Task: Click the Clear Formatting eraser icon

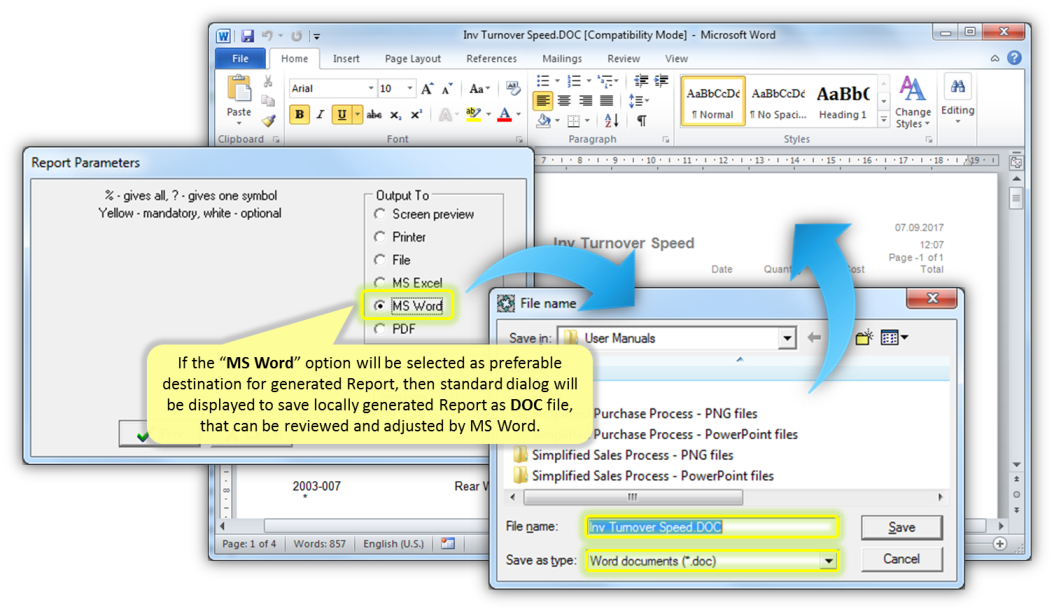Action: [513, 89]
